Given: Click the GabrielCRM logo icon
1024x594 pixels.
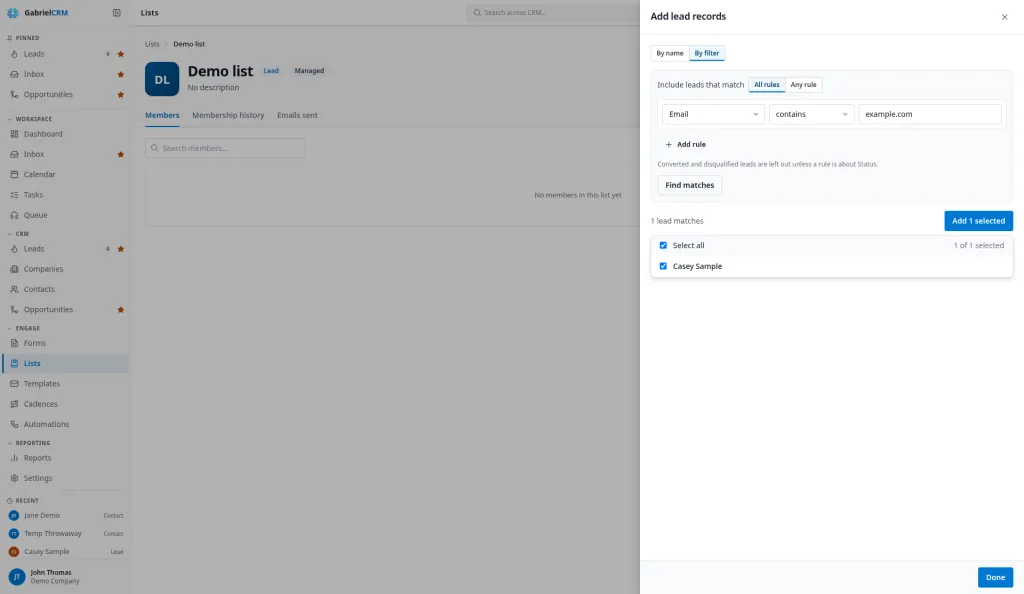Looking at the screenshot, I should 13,12.
